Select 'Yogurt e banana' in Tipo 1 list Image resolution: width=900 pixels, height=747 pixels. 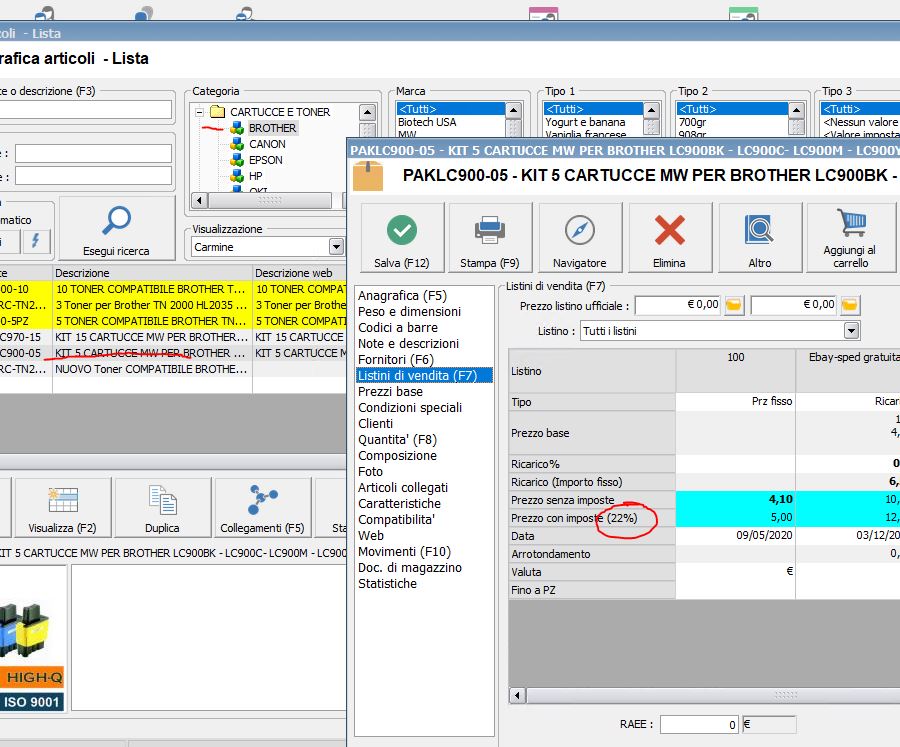coord(585,122)
